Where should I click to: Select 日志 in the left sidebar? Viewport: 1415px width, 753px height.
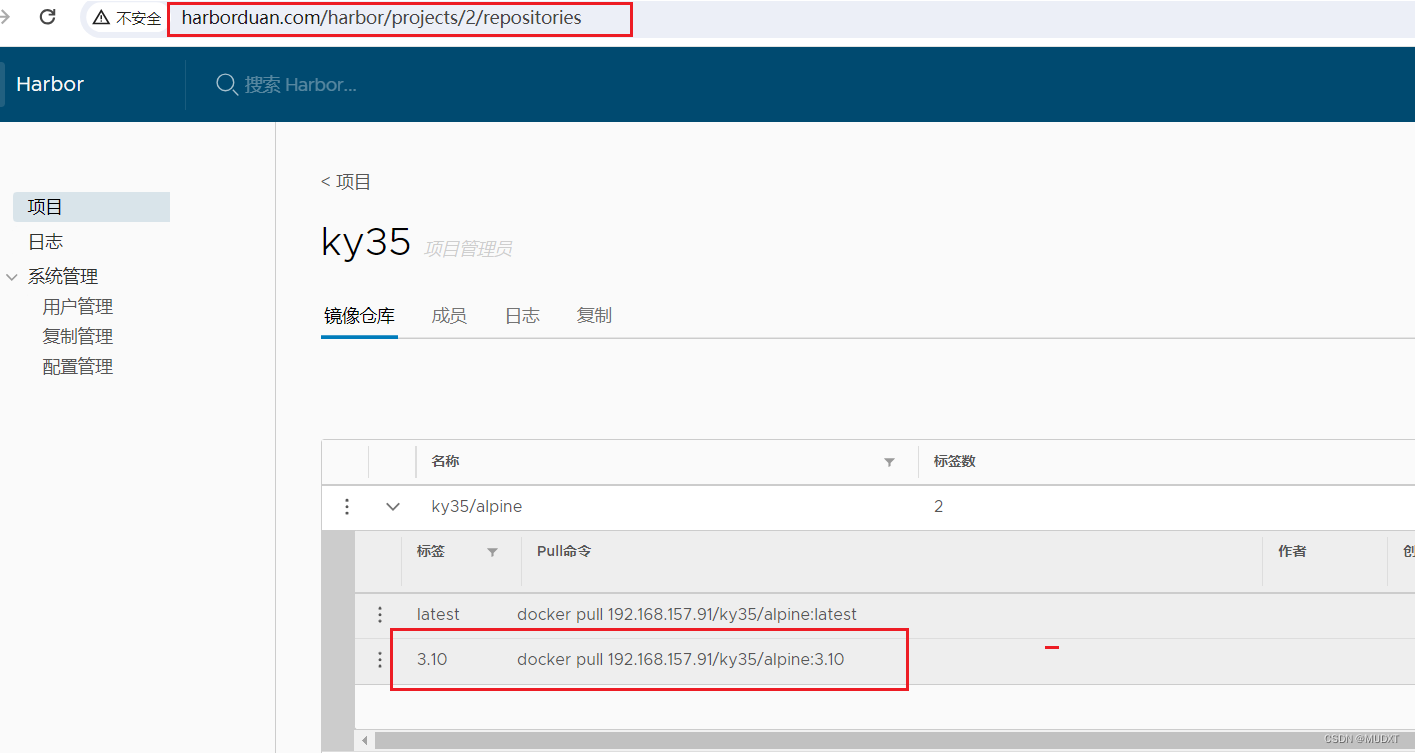(45, 242)
